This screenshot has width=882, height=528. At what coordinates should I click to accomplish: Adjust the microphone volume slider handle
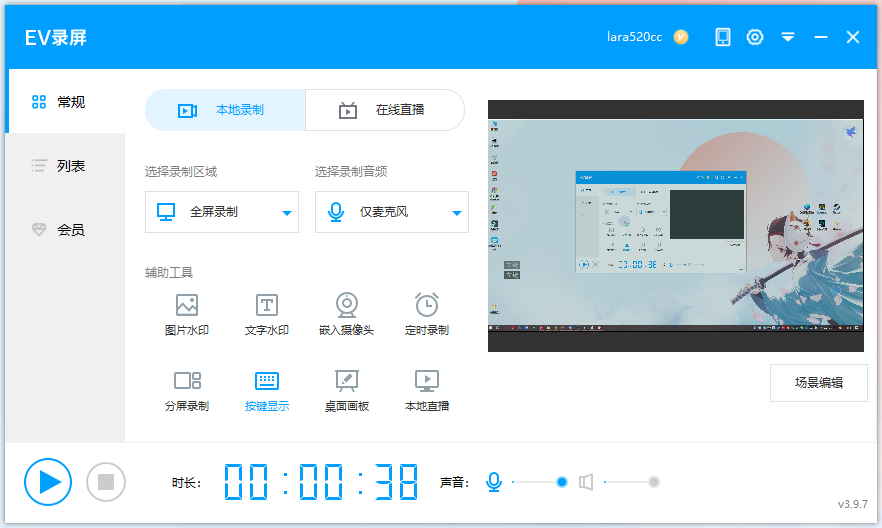(x=561, y=482)
